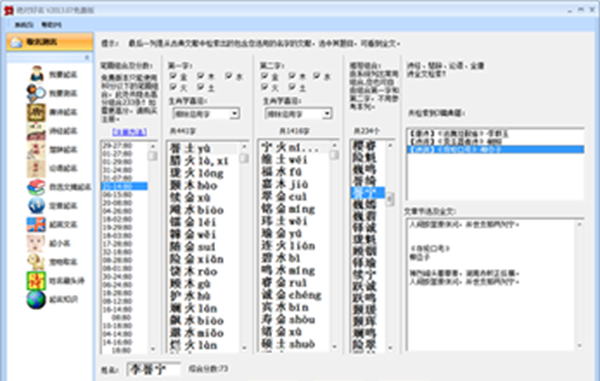Select the 'lóng' row in first character list

tap(203, 173)
